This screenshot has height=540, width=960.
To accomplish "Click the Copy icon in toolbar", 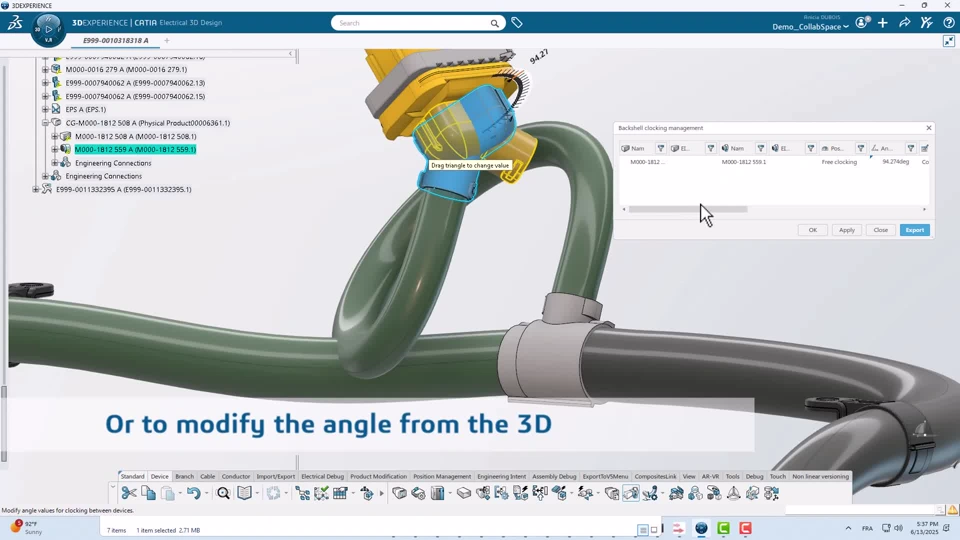I will pos(148,493).
